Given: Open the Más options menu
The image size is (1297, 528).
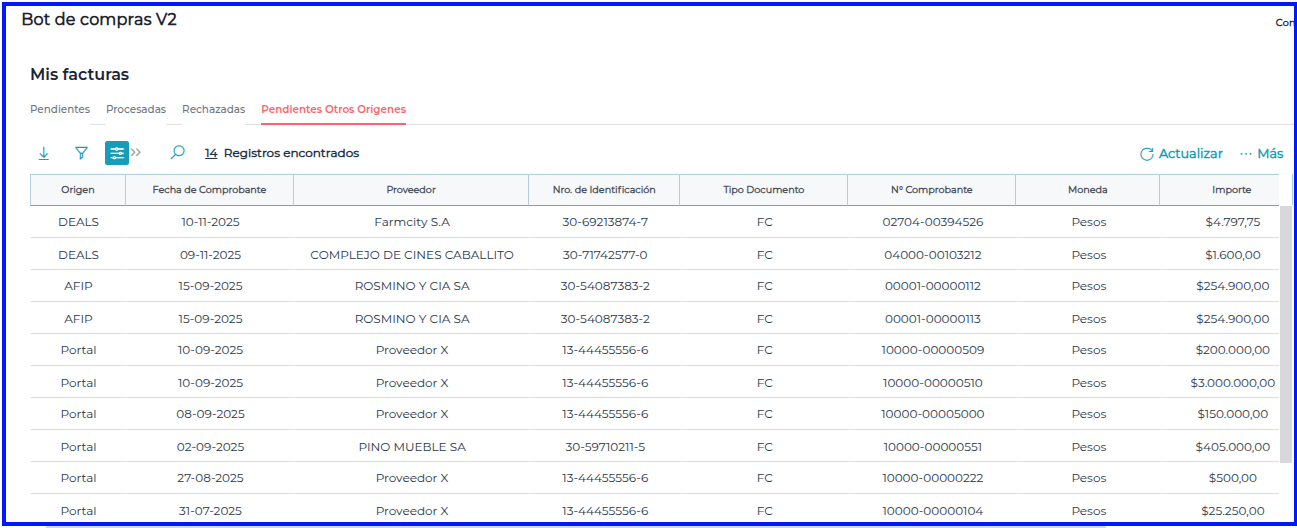Looking at the screenshot, I should coord(1261,154).
